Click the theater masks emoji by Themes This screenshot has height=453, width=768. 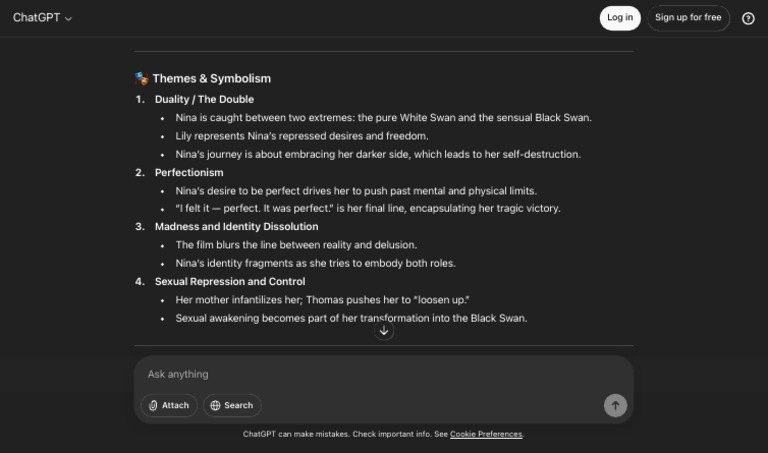coord(142,78)
